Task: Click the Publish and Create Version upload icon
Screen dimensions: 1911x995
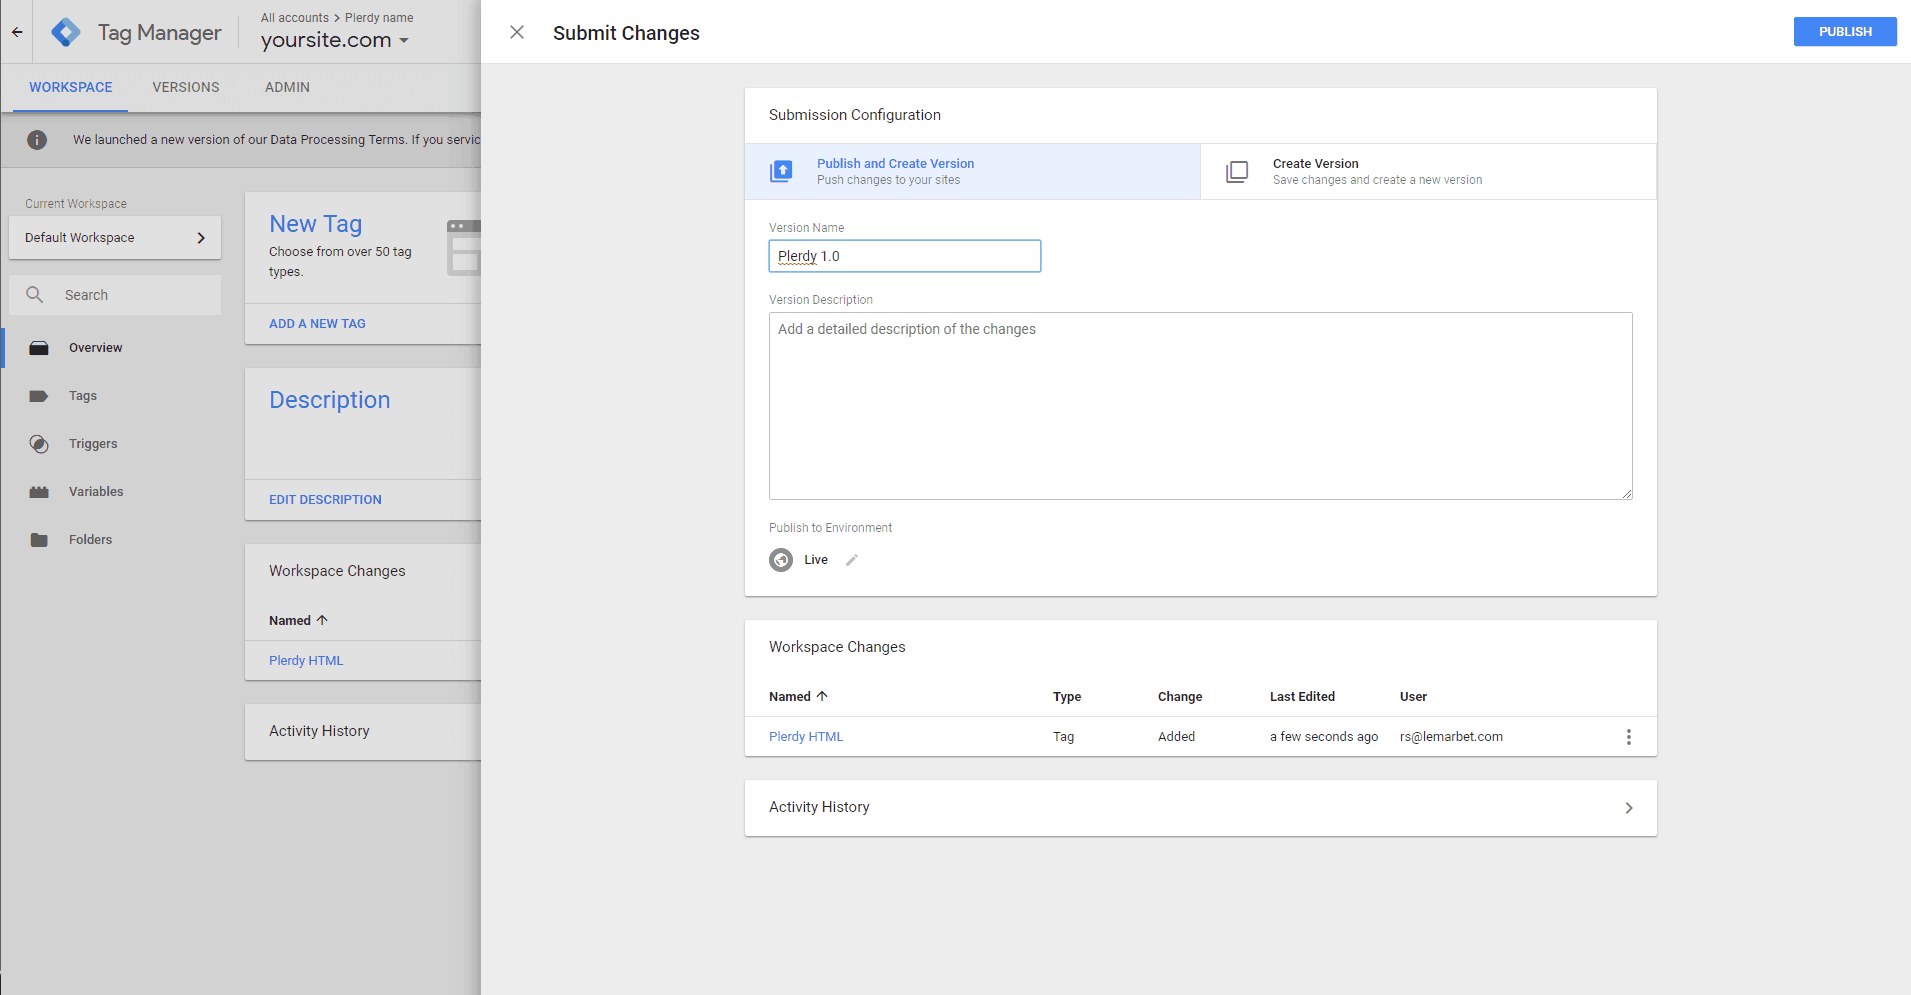Action: click(x=781, y=171)
